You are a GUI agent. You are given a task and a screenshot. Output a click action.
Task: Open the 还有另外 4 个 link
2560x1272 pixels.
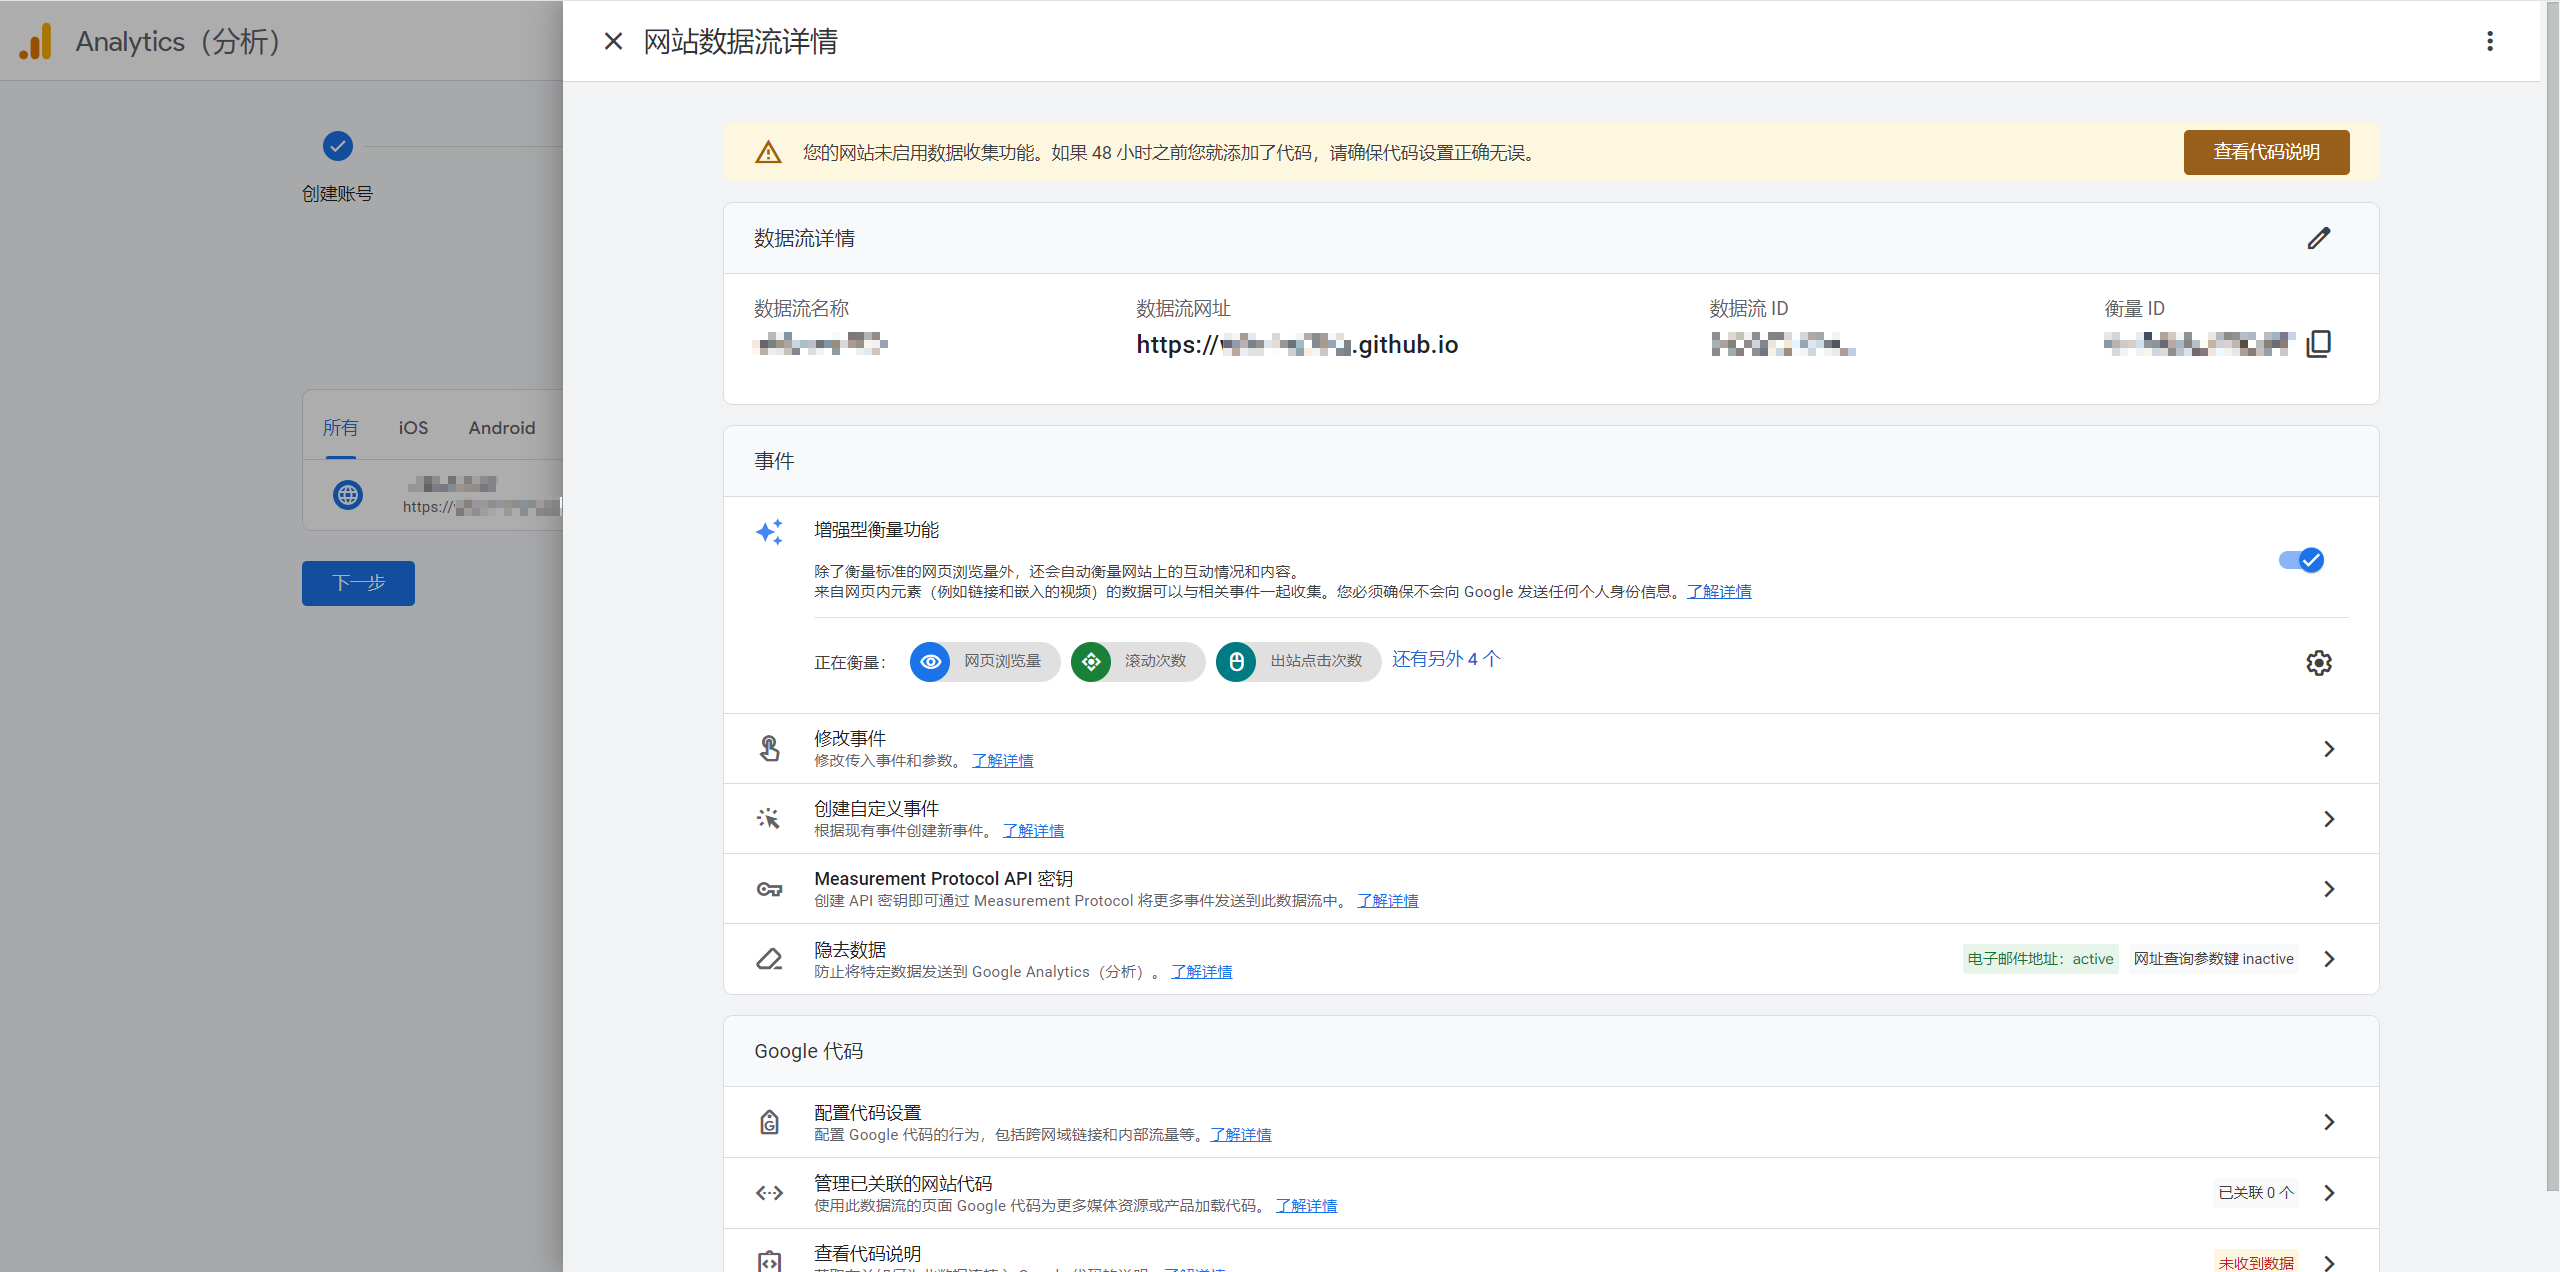pyautogui.click(x=1446, y=659)
